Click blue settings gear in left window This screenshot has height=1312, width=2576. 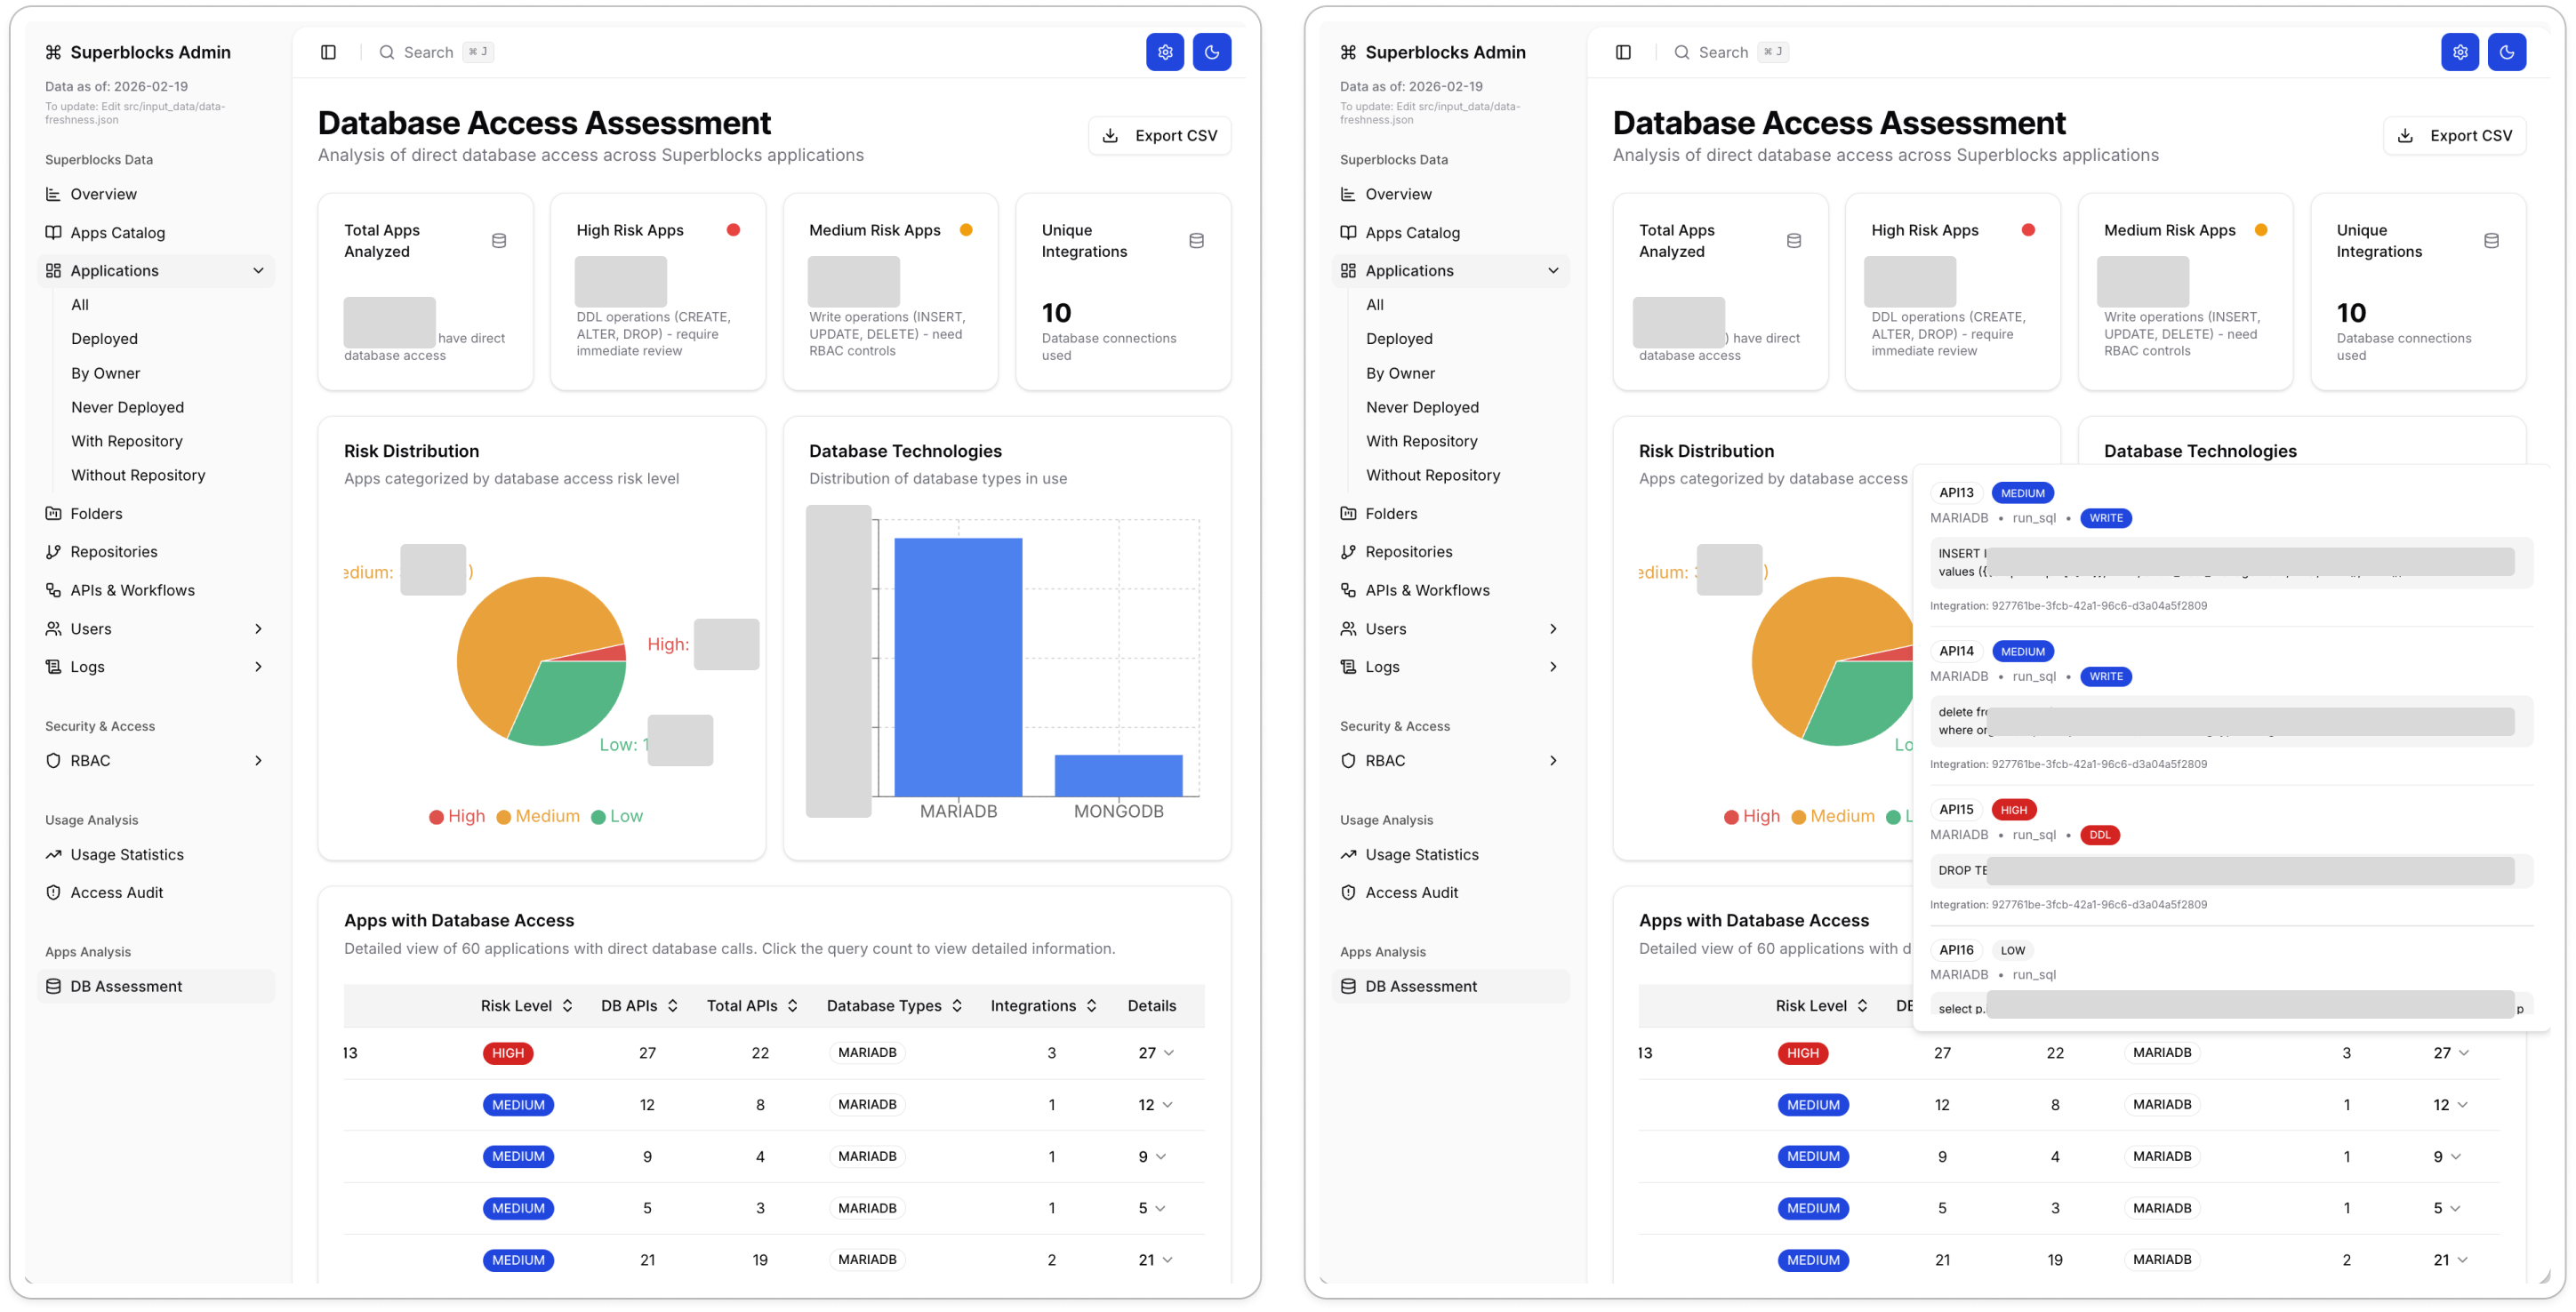tap(1164, 52)
